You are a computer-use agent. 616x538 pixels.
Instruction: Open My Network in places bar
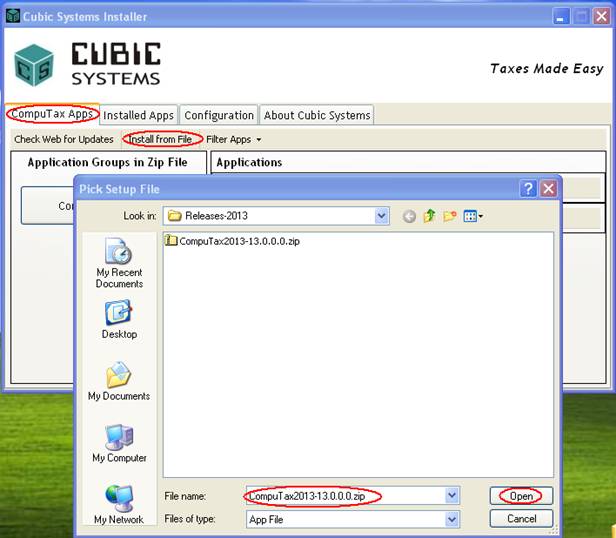119,505
